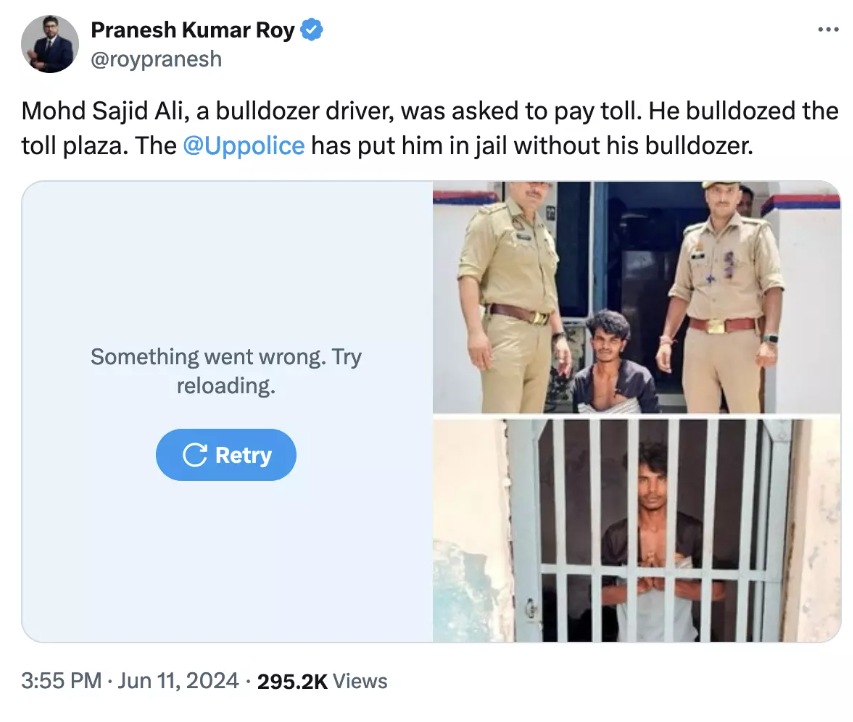This screenshot has width=853, height=722.
Task: Open the three-dot more options menu
Action: pos(828,29)
